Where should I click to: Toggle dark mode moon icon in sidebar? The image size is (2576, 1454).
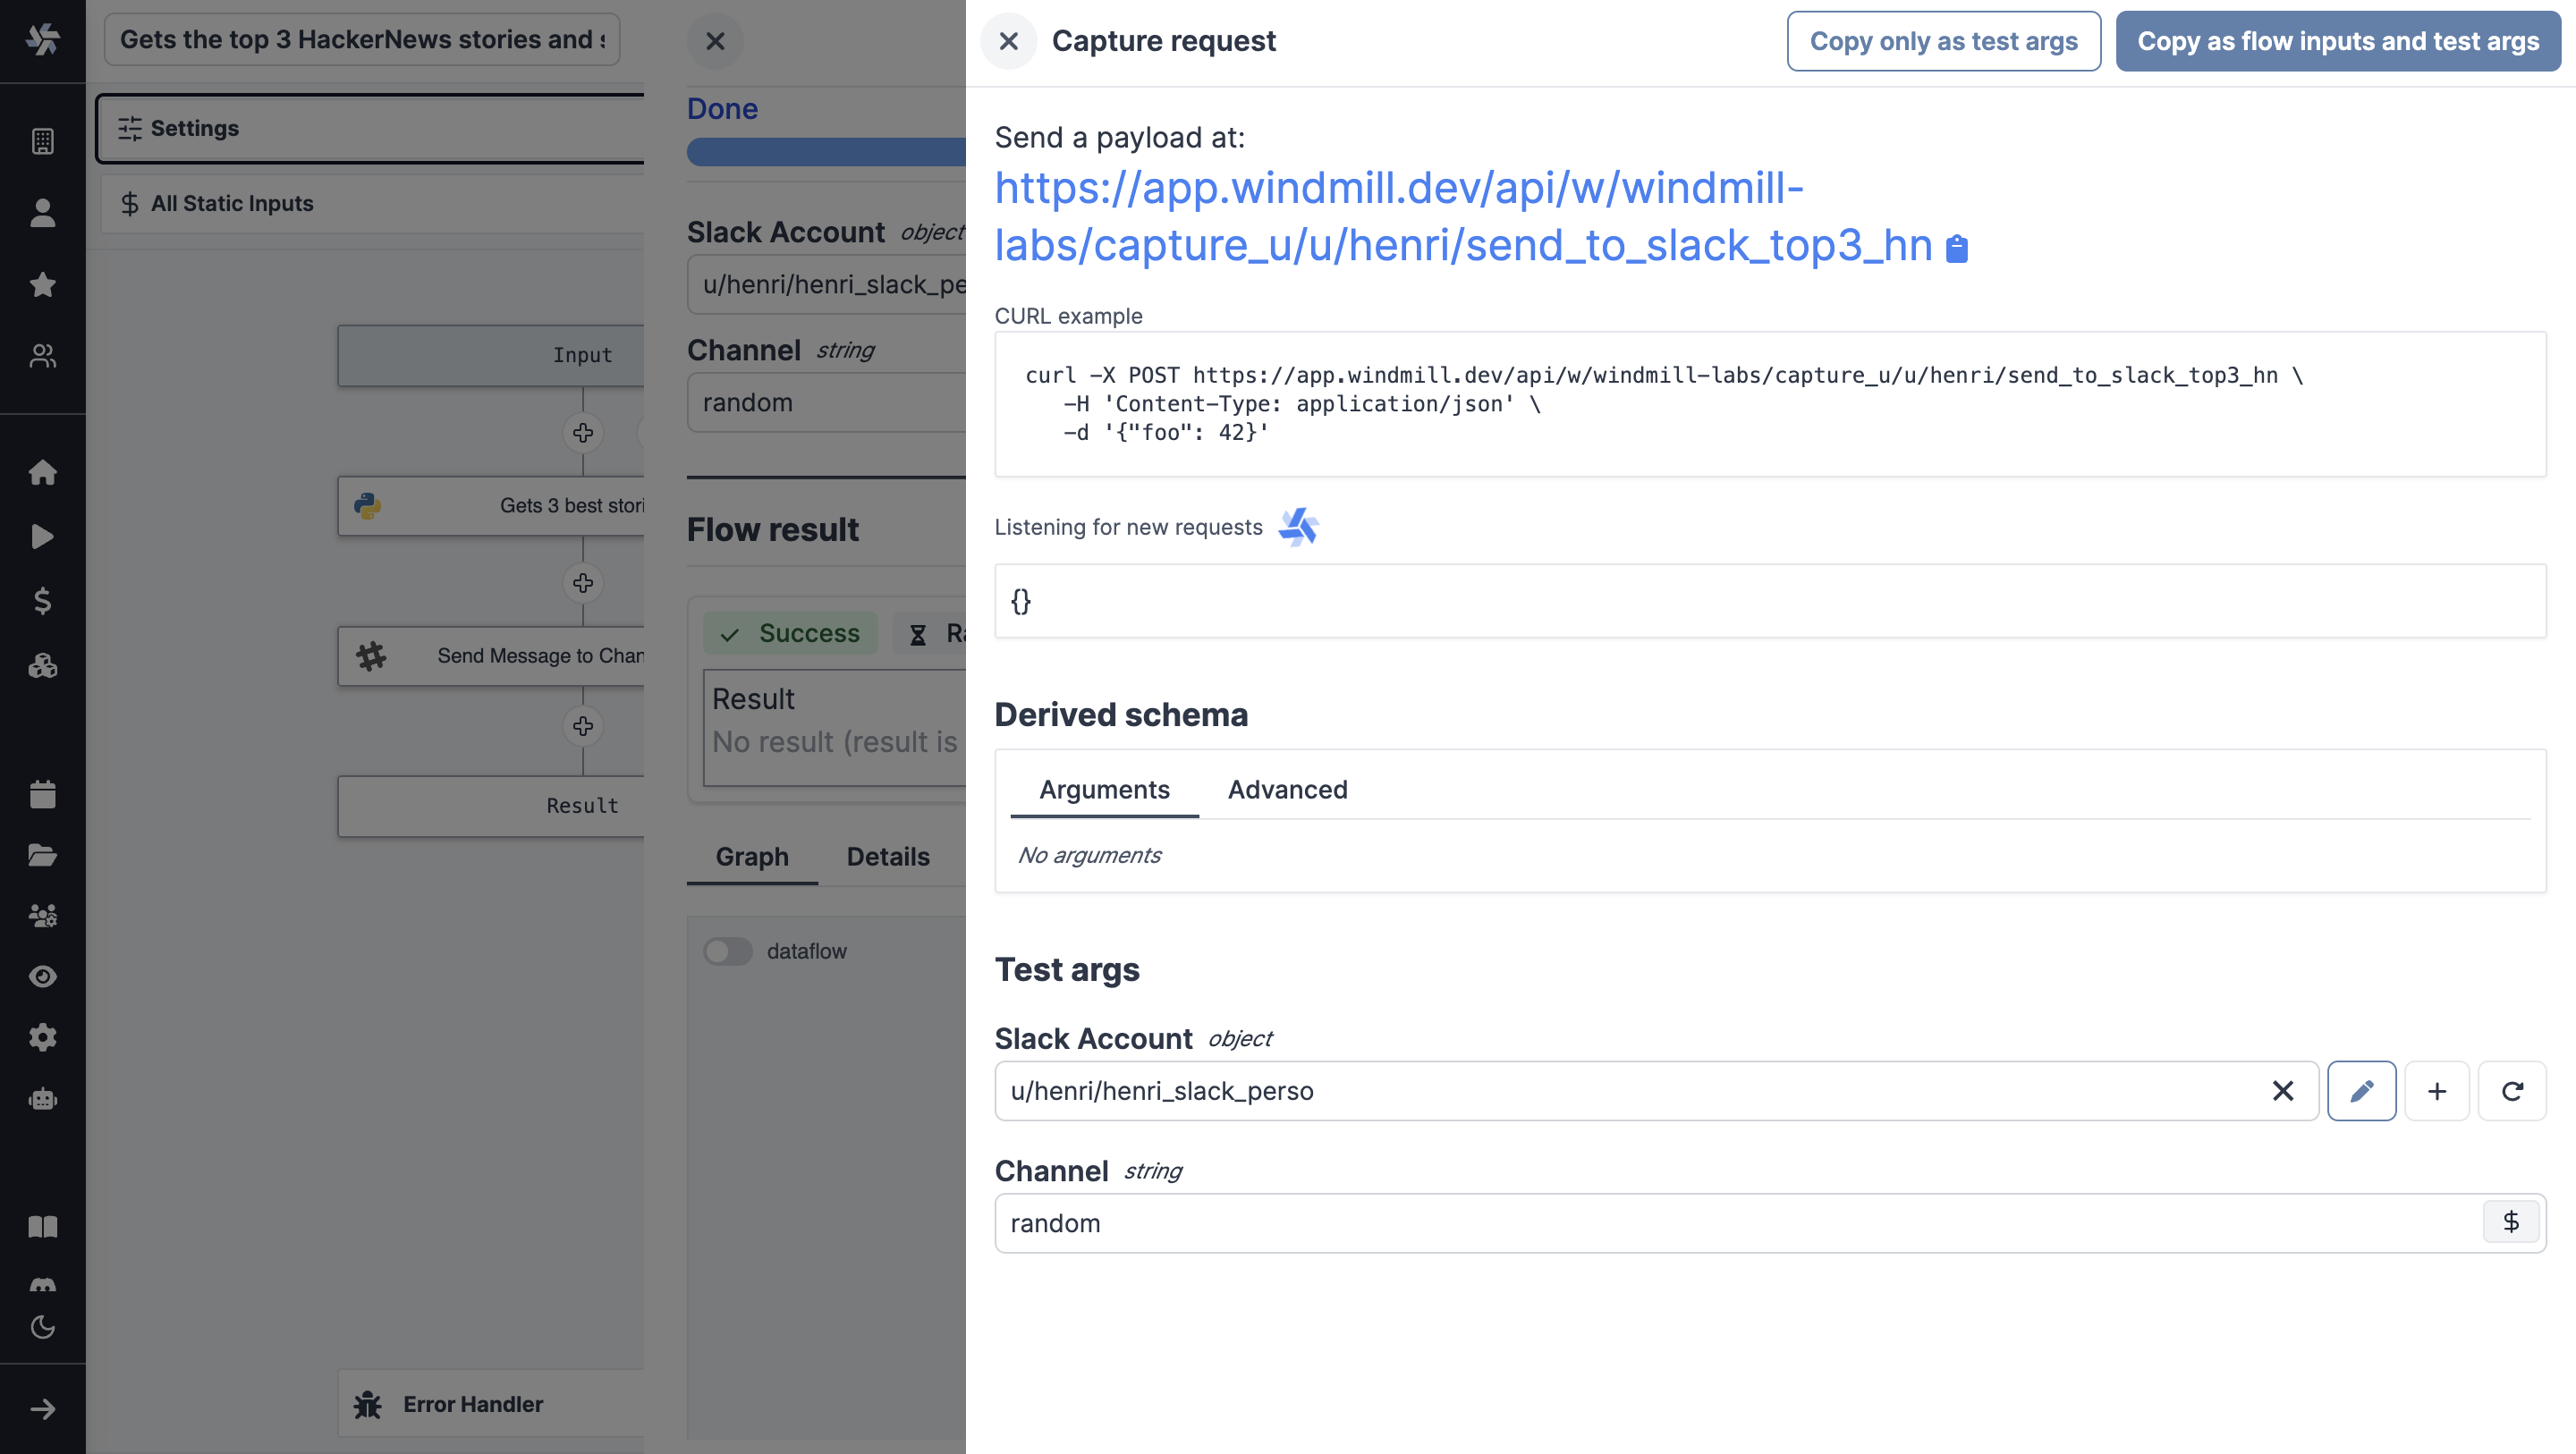(42, 1327)
